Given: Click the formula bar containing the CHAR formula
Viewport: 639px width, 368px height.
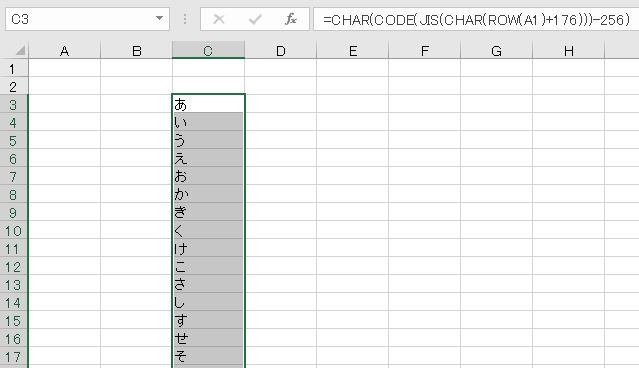Looking at the screenshot, I should point(476,19).
